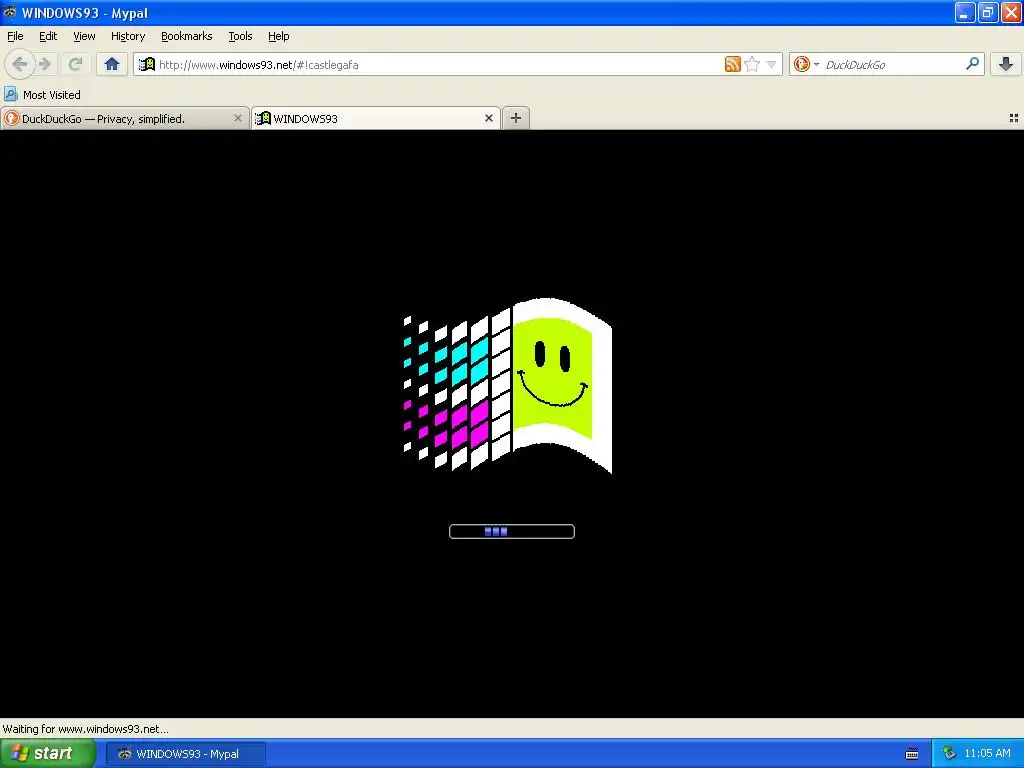
Task: Click the system tray network icon
Action: click(x=949, y=754)
